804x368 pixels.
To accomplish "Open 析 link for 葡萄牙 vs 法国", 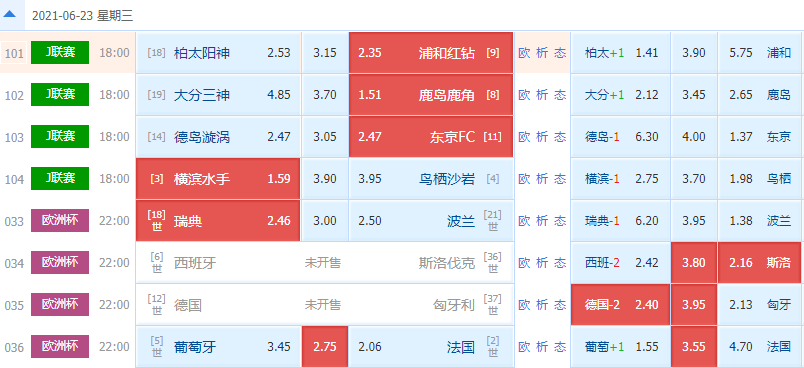I will pos(542,347).
